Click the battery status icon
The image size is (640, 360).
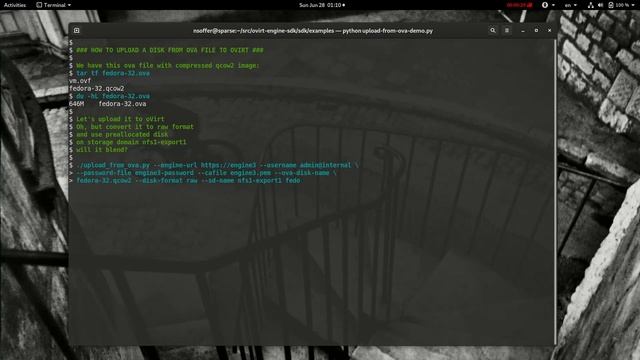pyautogui.click(x=611, y=5)
